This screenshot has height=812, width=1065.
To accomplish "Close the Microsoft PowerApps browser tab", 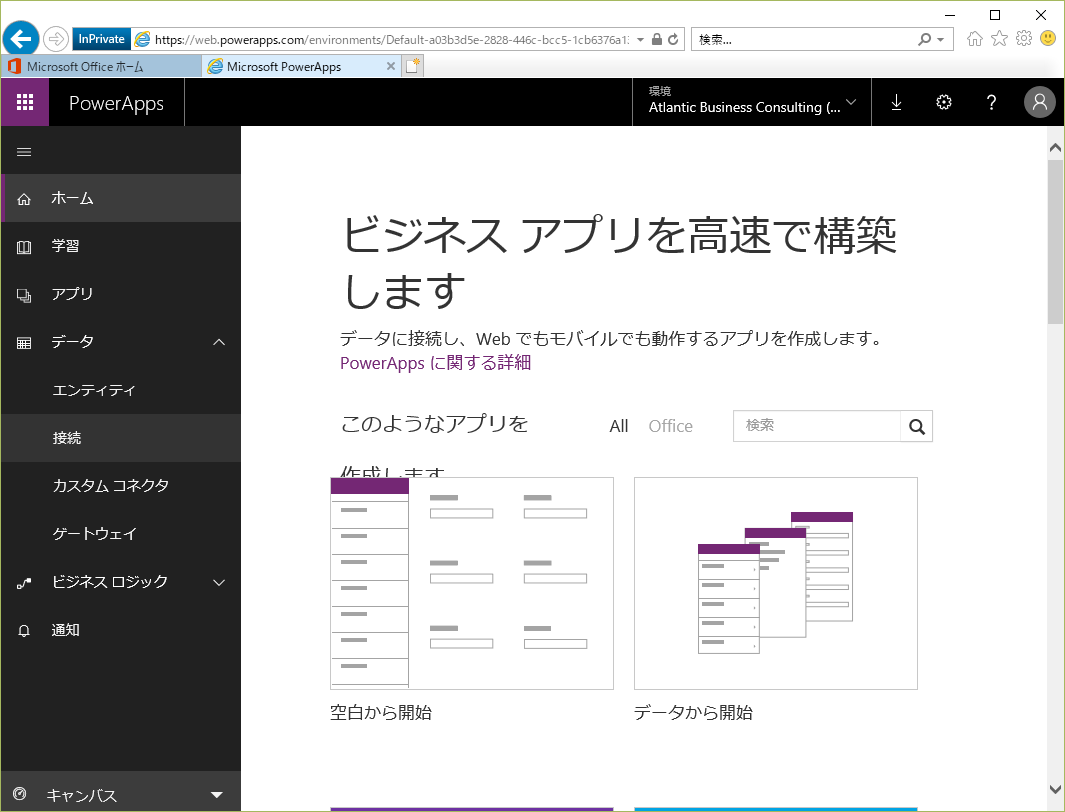I will click(391, 66).
